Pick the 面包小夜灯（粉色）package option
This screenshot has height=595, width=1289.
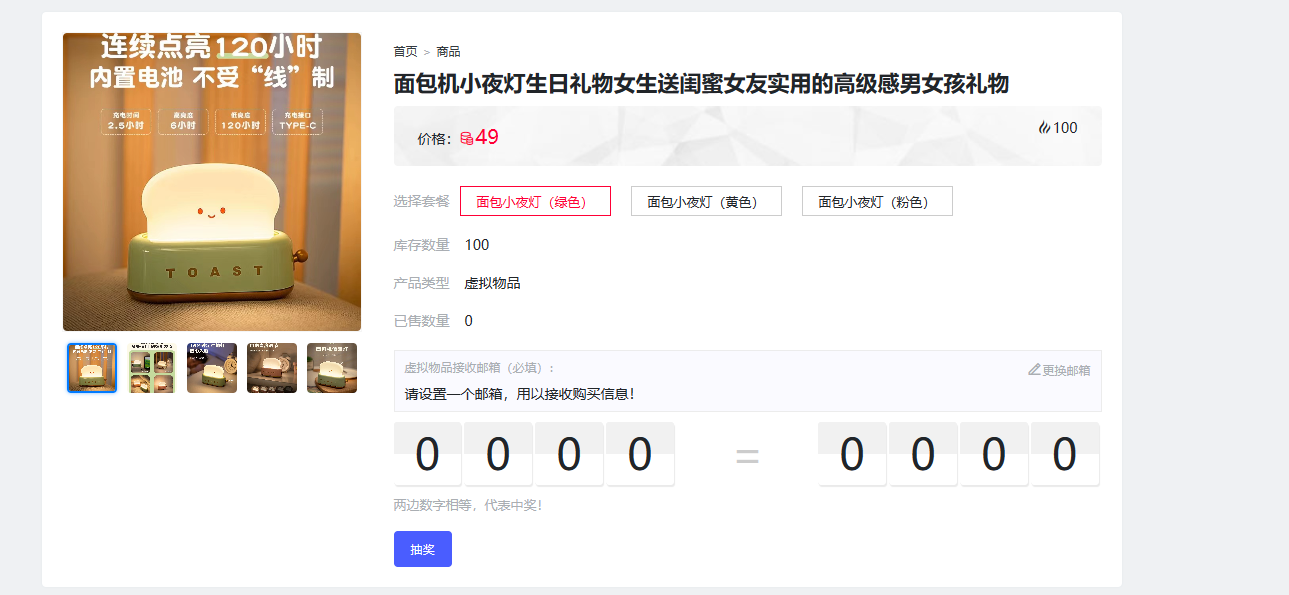(x=877, y=201)
